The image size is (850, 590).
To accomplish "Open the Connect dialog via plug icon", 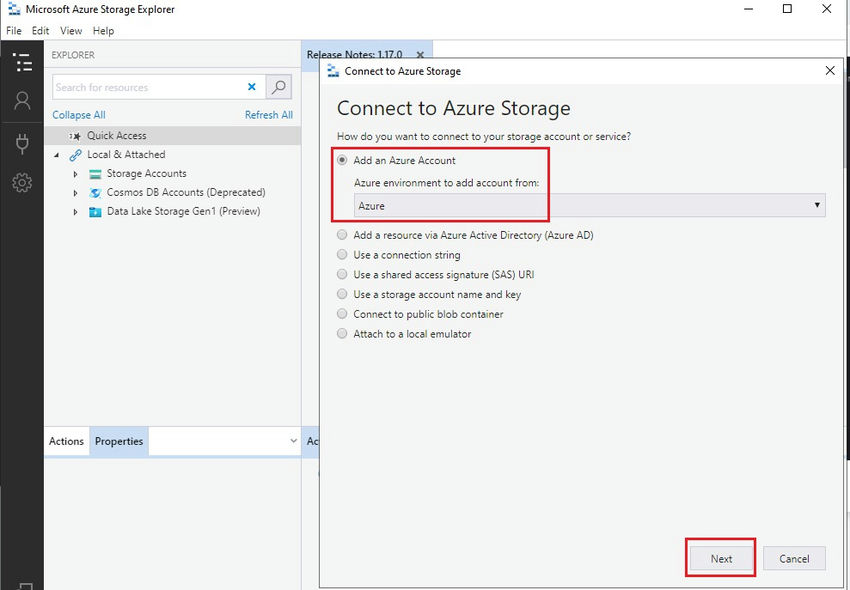I will coord(22,142).
